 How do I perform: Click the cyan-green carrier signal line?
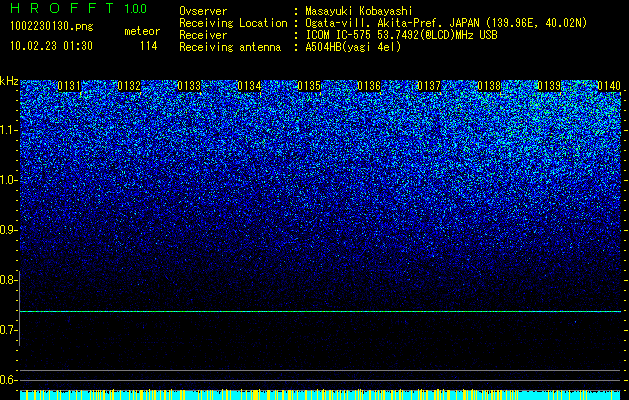(320, 311)
